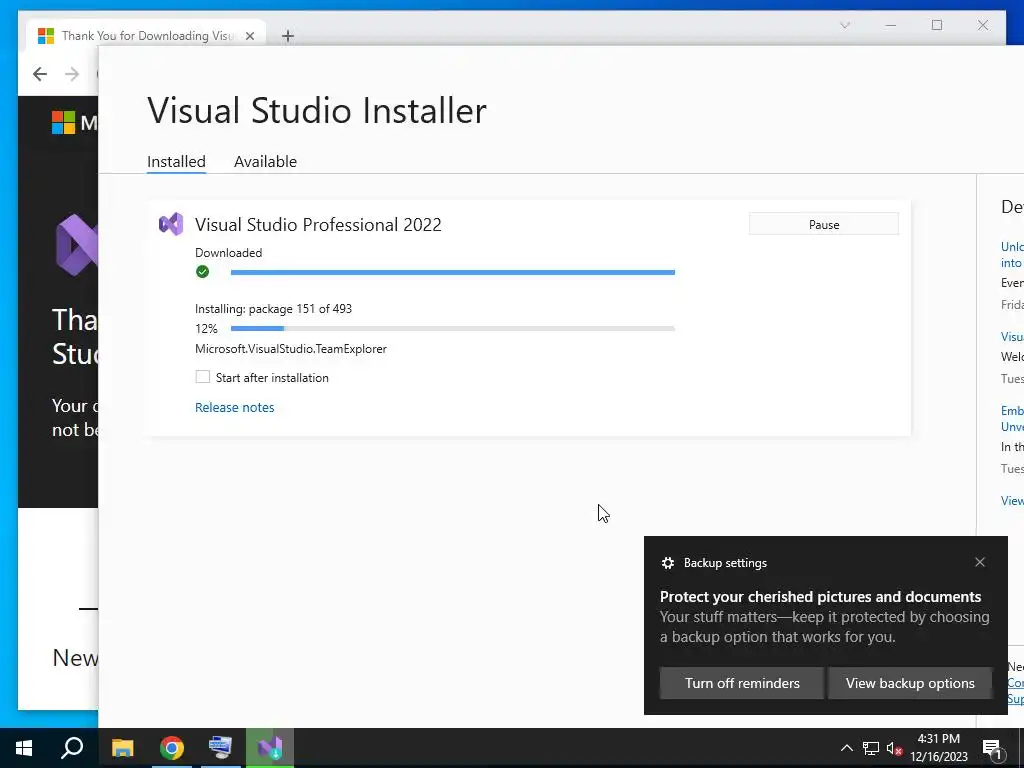This screenshot has width=1024, height=768.
Task: Show hidden system tray icons
Action: click(846, 748)
